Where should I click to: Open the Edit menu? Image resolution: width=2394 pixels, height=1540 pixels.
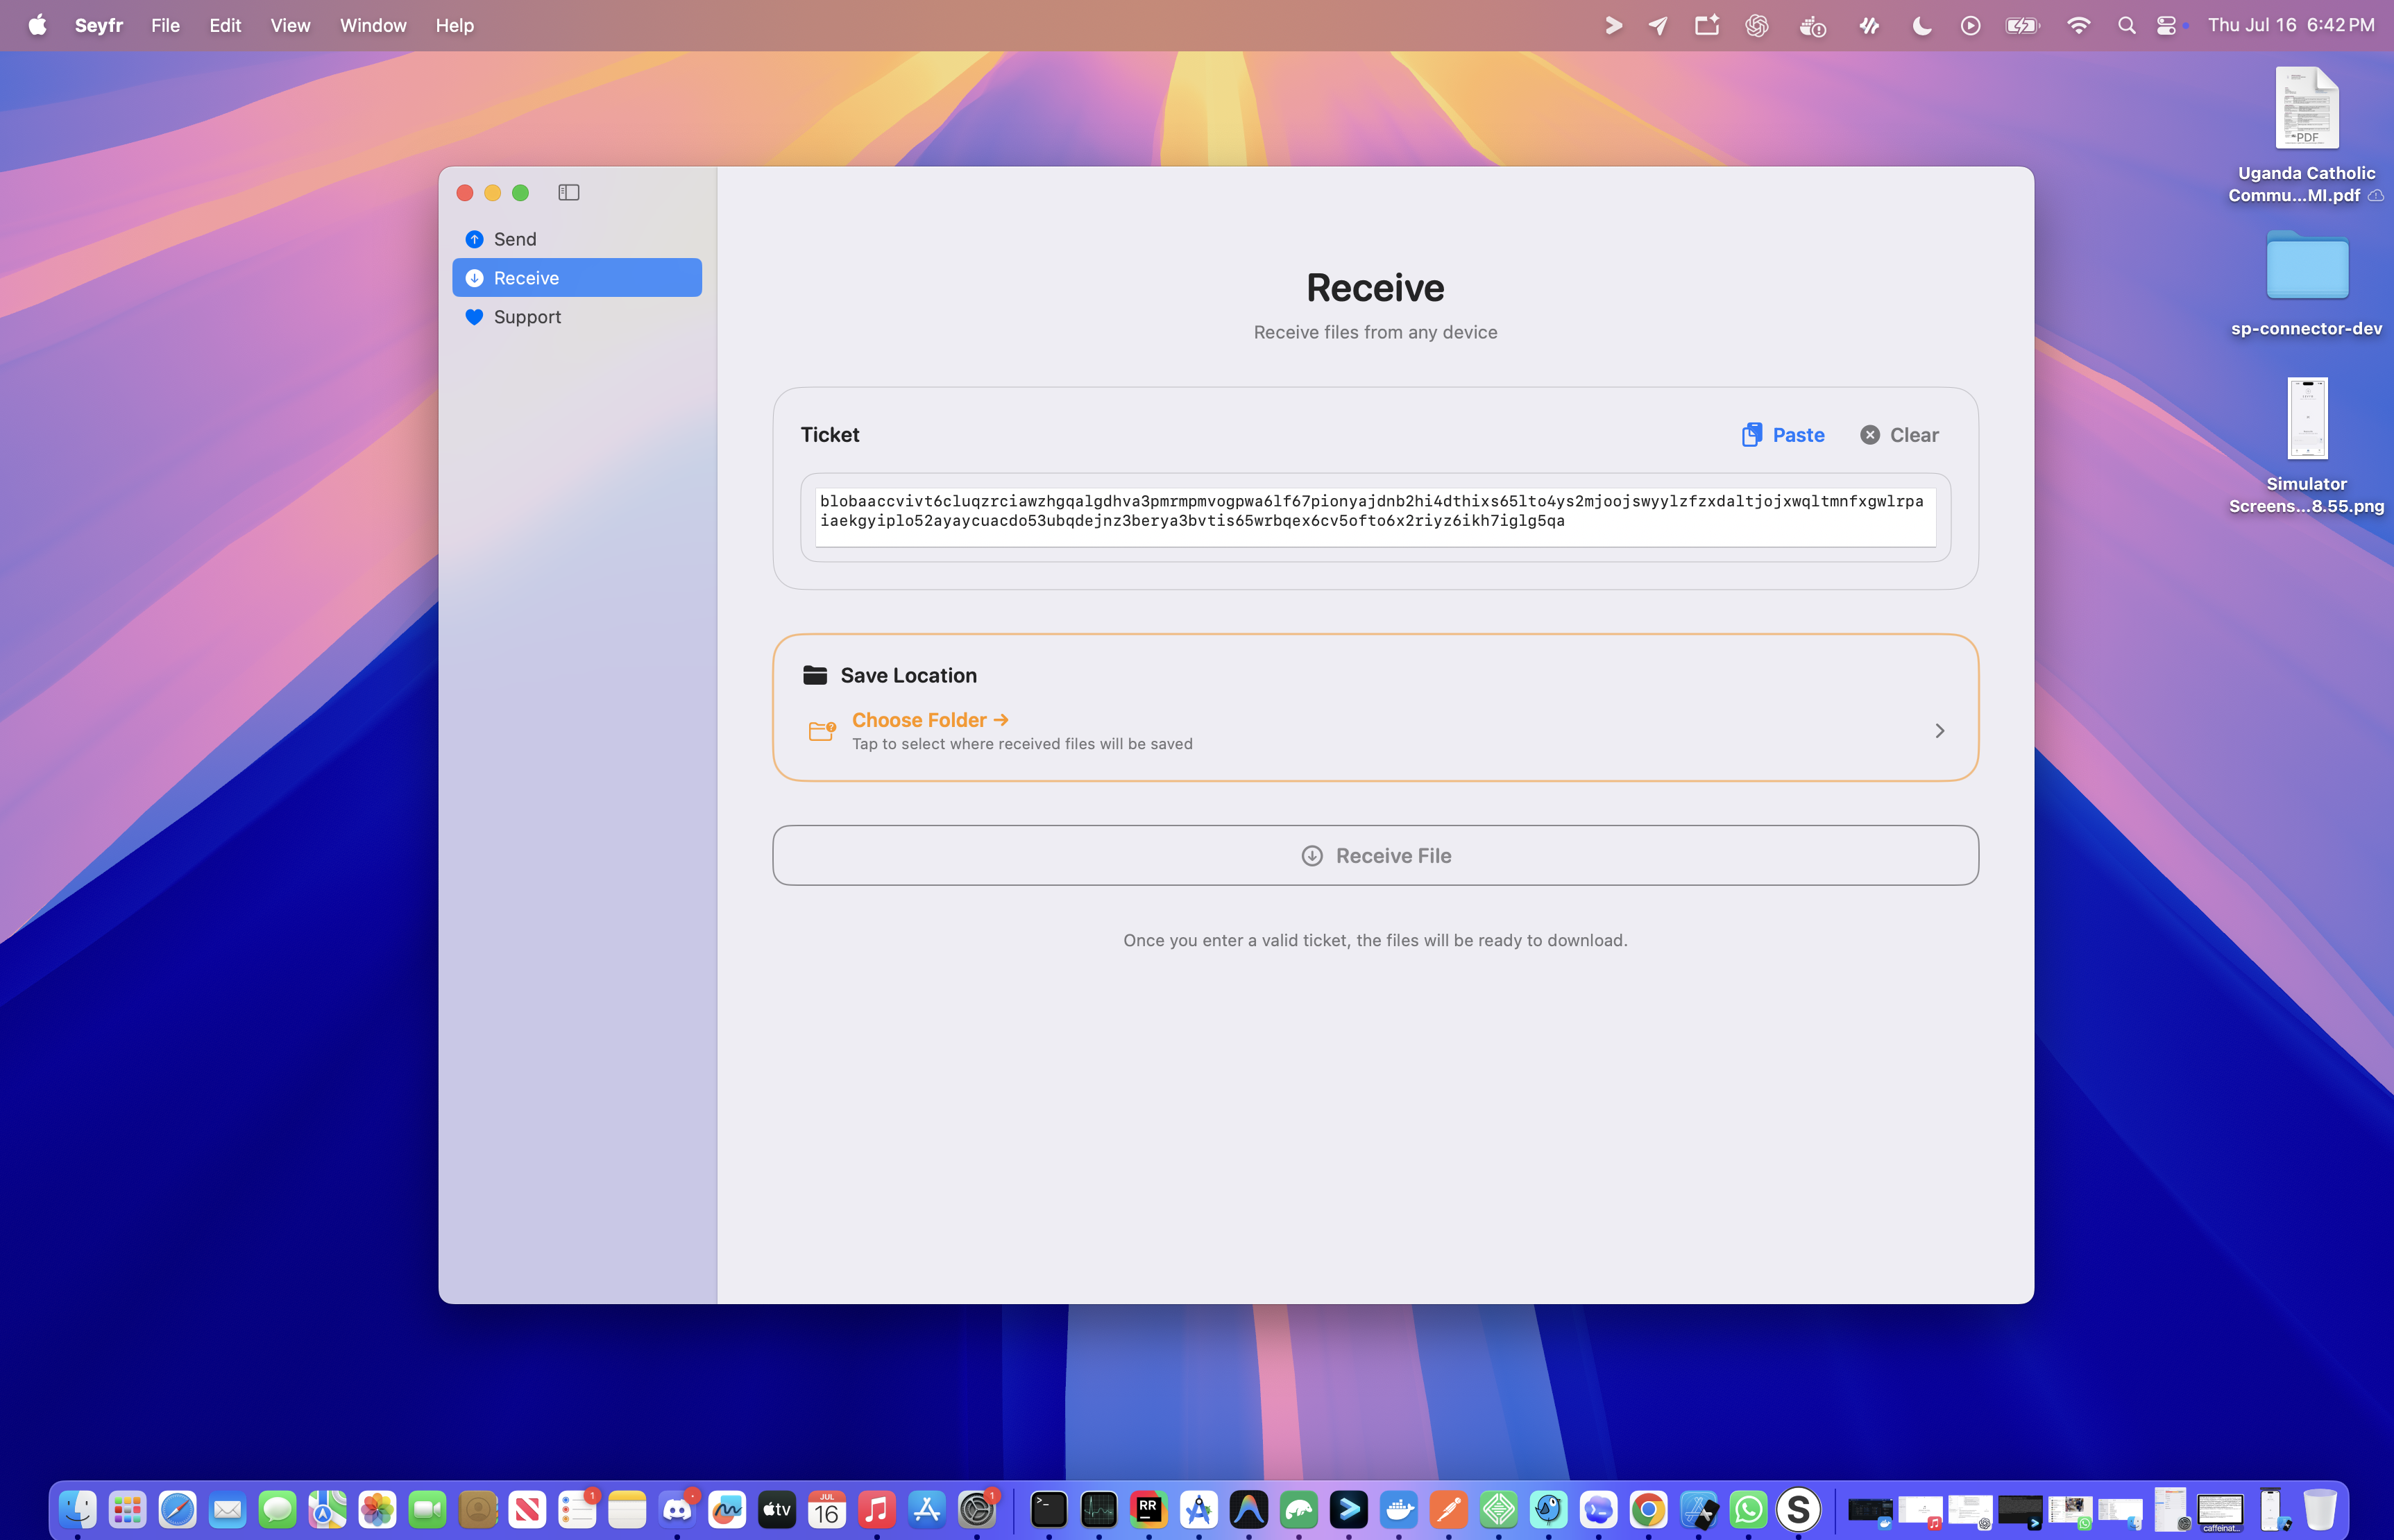pyautogui.click(x=225, y=25)
